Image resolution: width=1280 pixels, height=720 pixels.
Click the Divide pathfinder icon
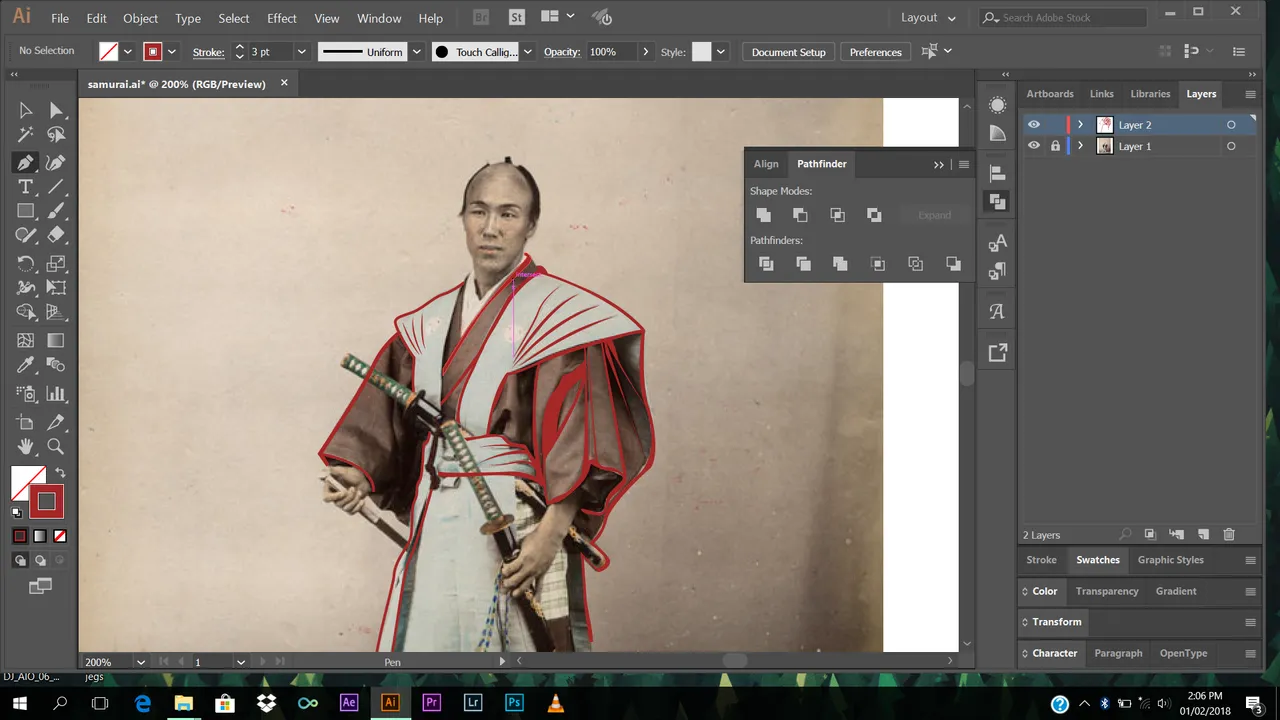[766, 264]
